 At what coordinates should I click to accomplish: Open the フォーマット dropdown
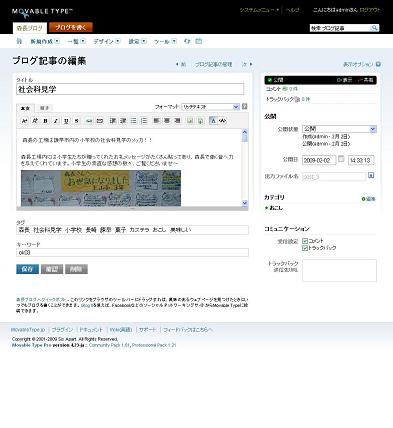pyautogui.click(x=210, y=107)
